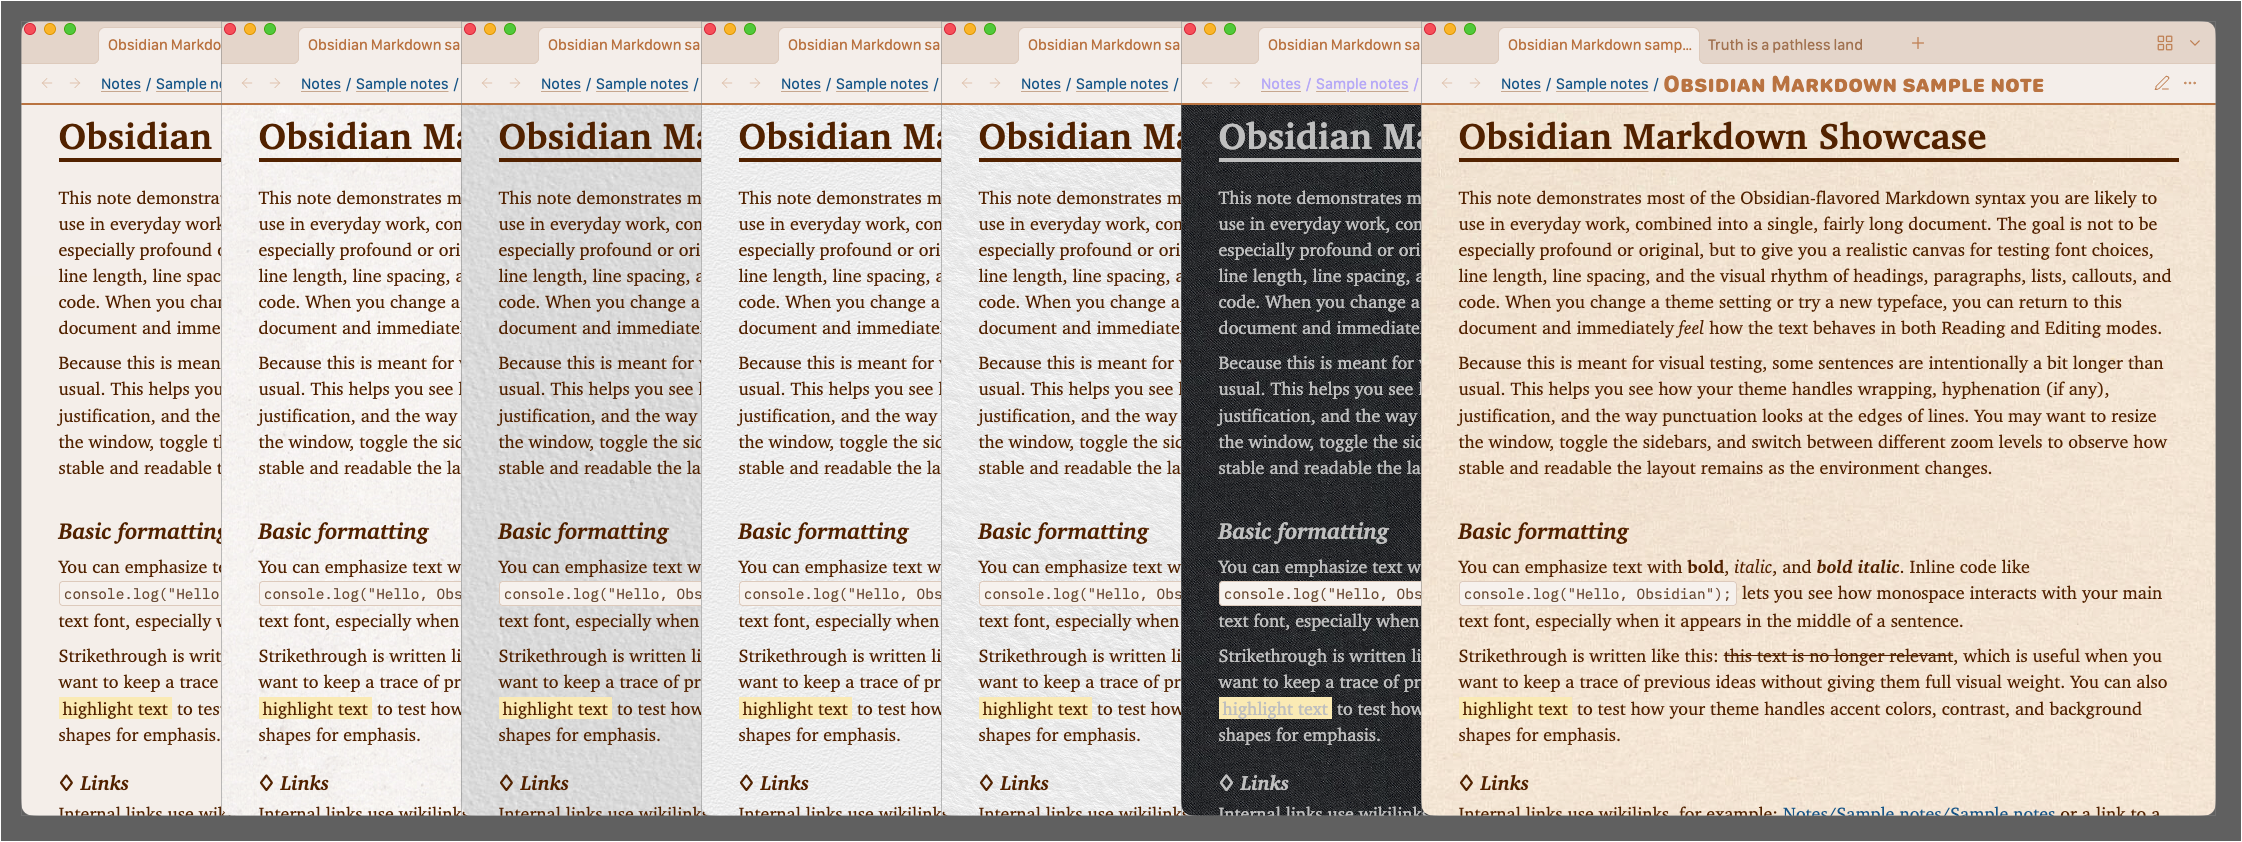Select the 'Obsidian Markdown samp...' tab in rightmost window
The height and width of the screenshot is (842, 2242).
coord(1598,45)
